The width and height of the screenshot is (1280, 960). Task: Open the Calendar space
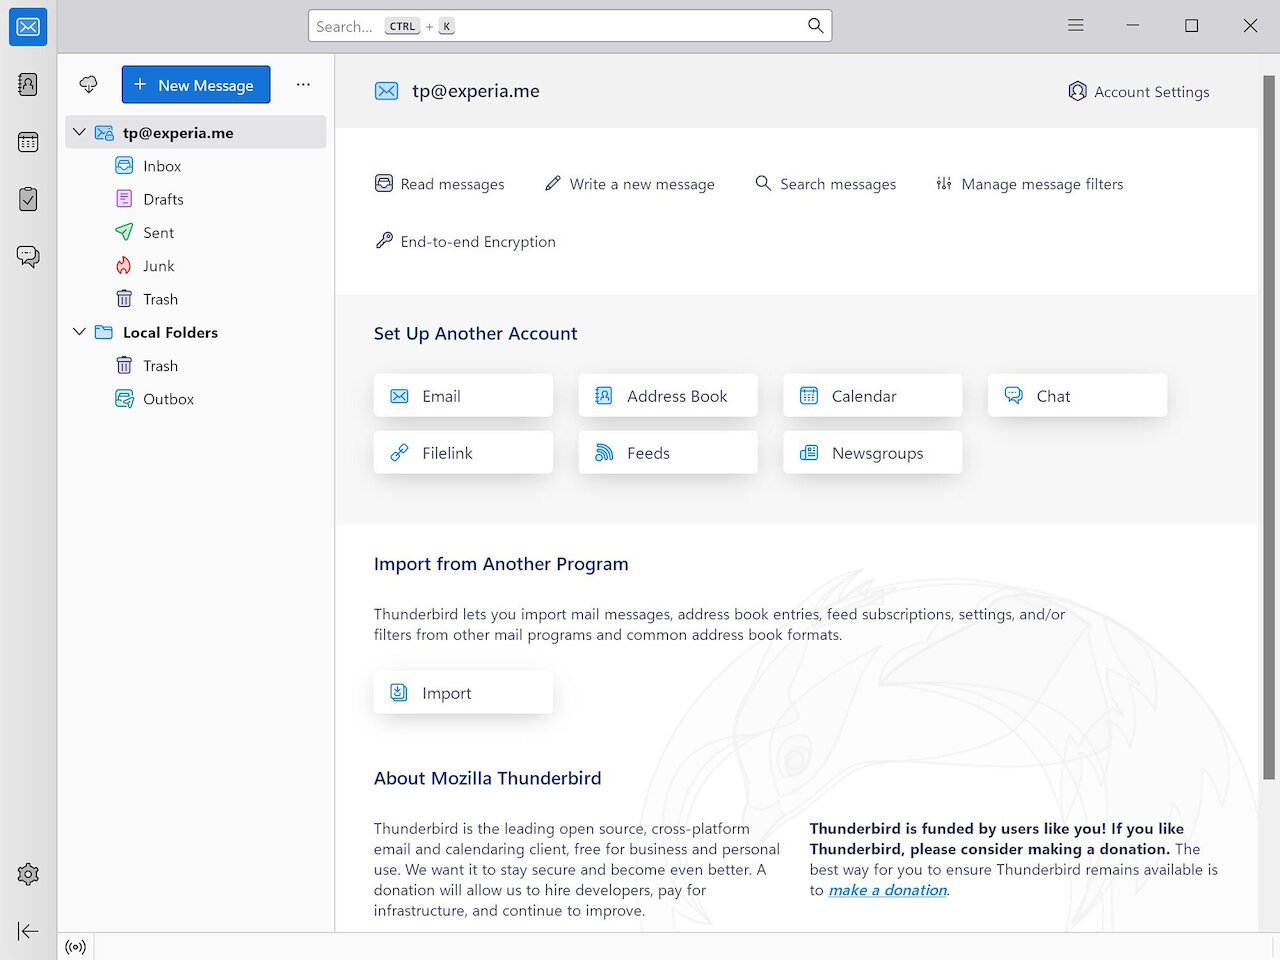(x=27, y=141)
